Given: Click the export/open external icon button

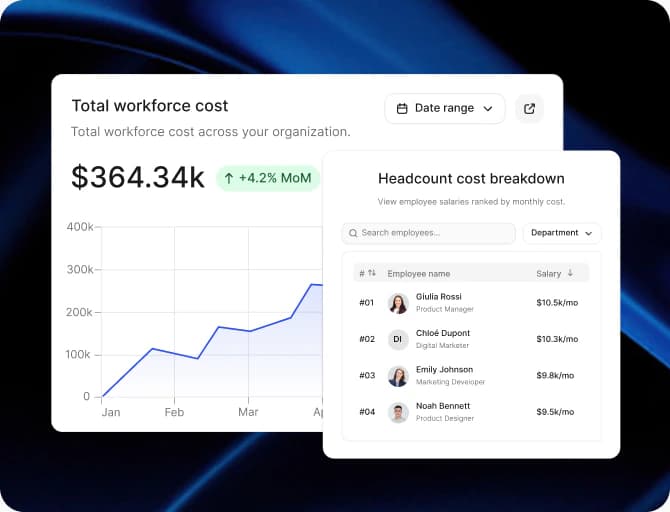Looking at the screenshot, I should tap(529, 109).
